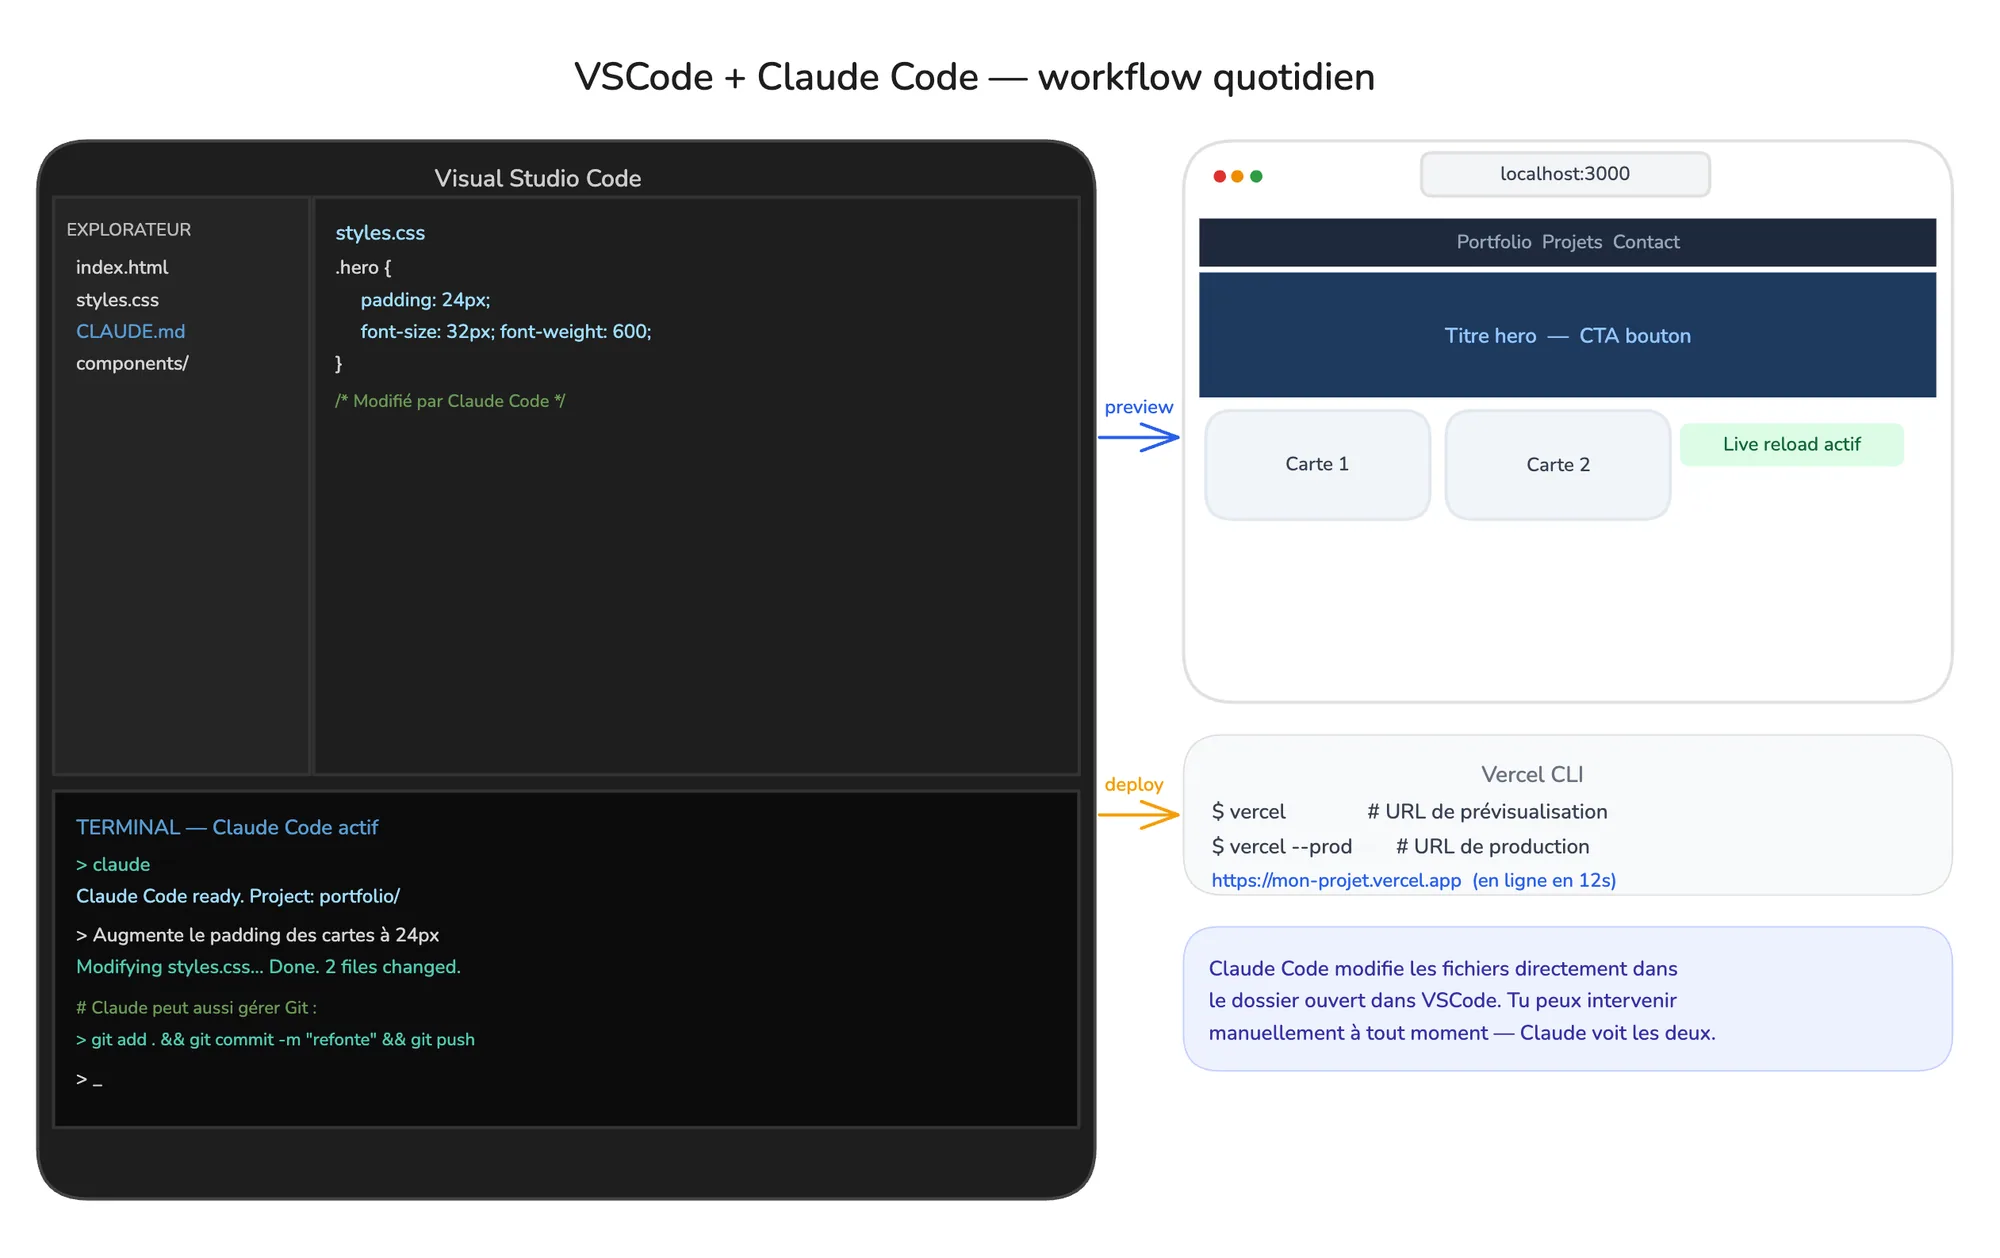Select the styles.css editor tab
This screenshot has width=2000, height=1258.
(380, 232)
